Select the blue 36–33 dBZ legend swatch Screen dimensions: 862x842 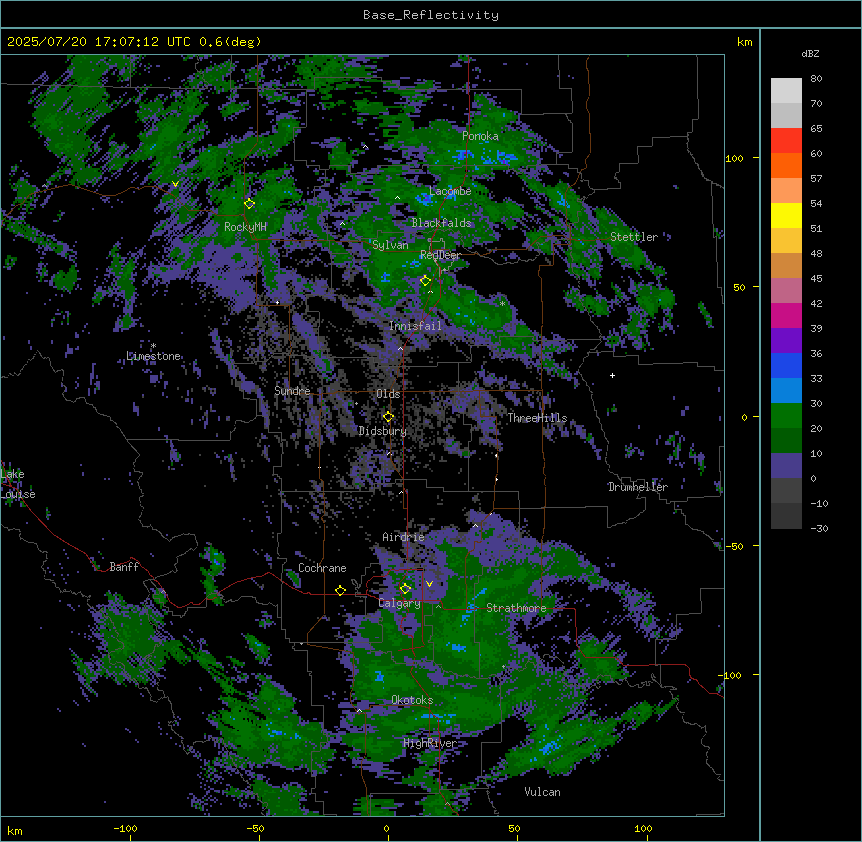coord(786,365)
